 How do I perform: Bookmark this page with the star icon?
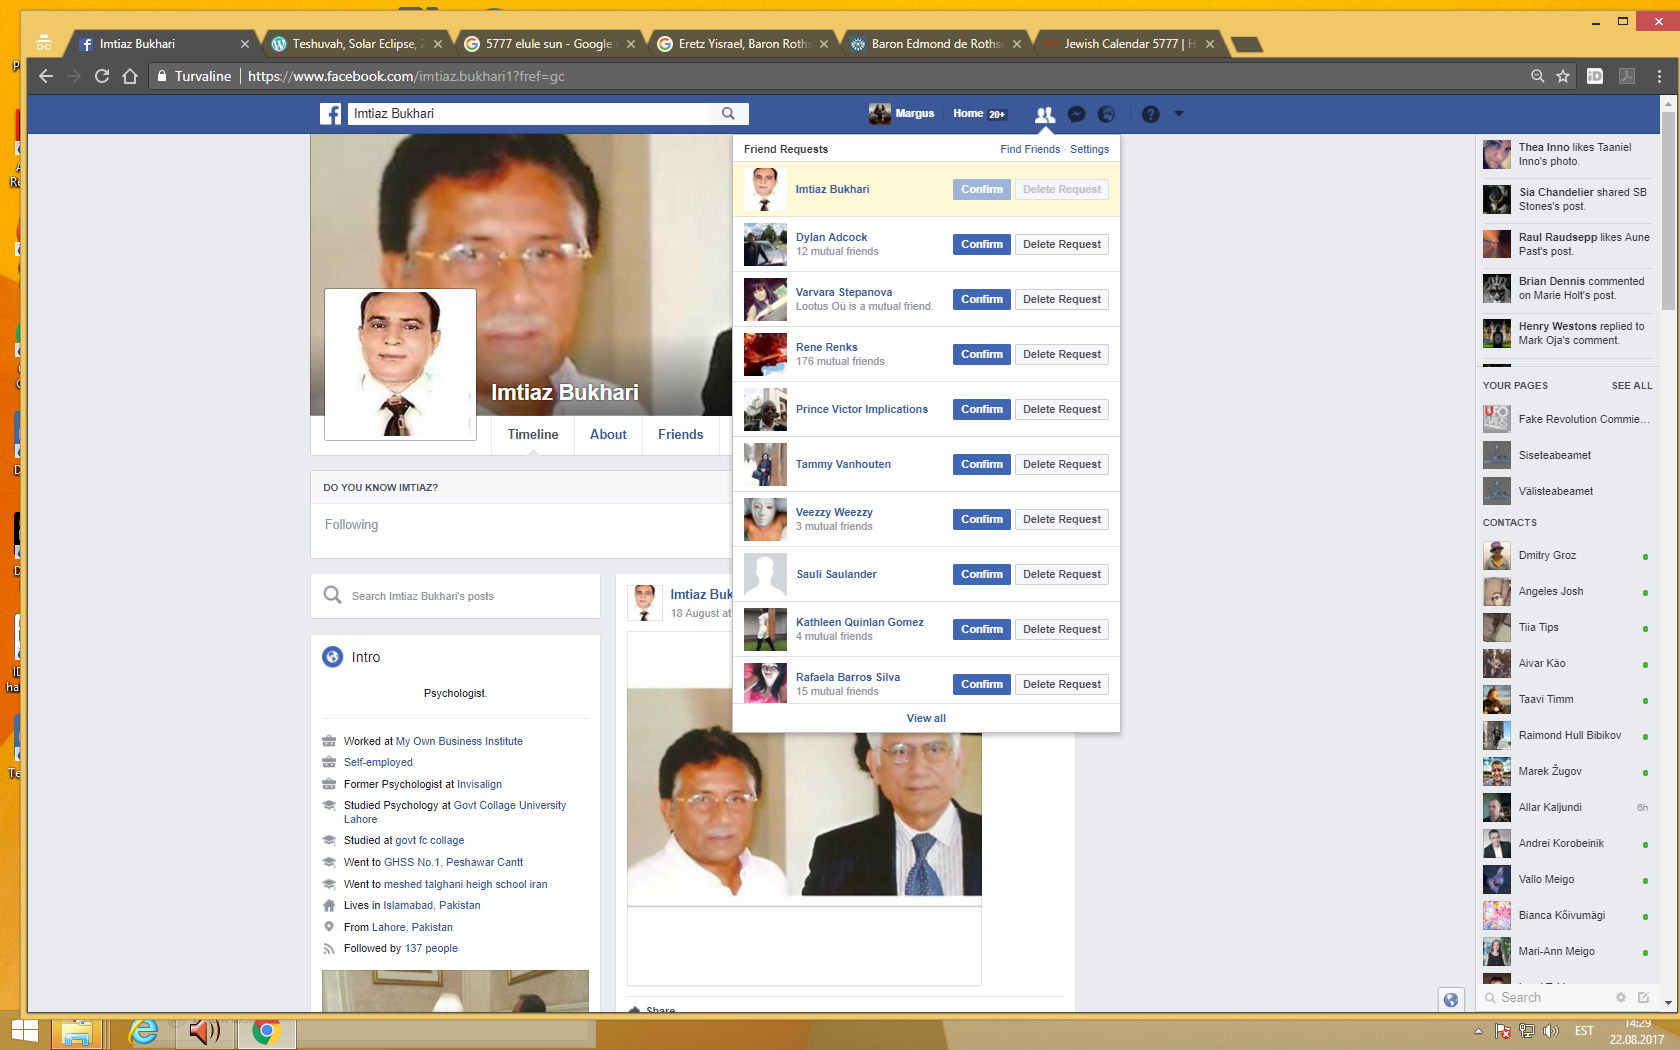[x=1563, y=76]
